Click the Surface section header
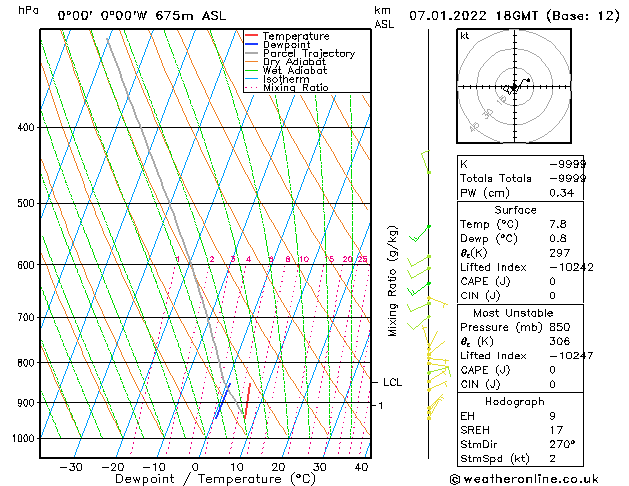Screen dimensions: 629x486 515,210
